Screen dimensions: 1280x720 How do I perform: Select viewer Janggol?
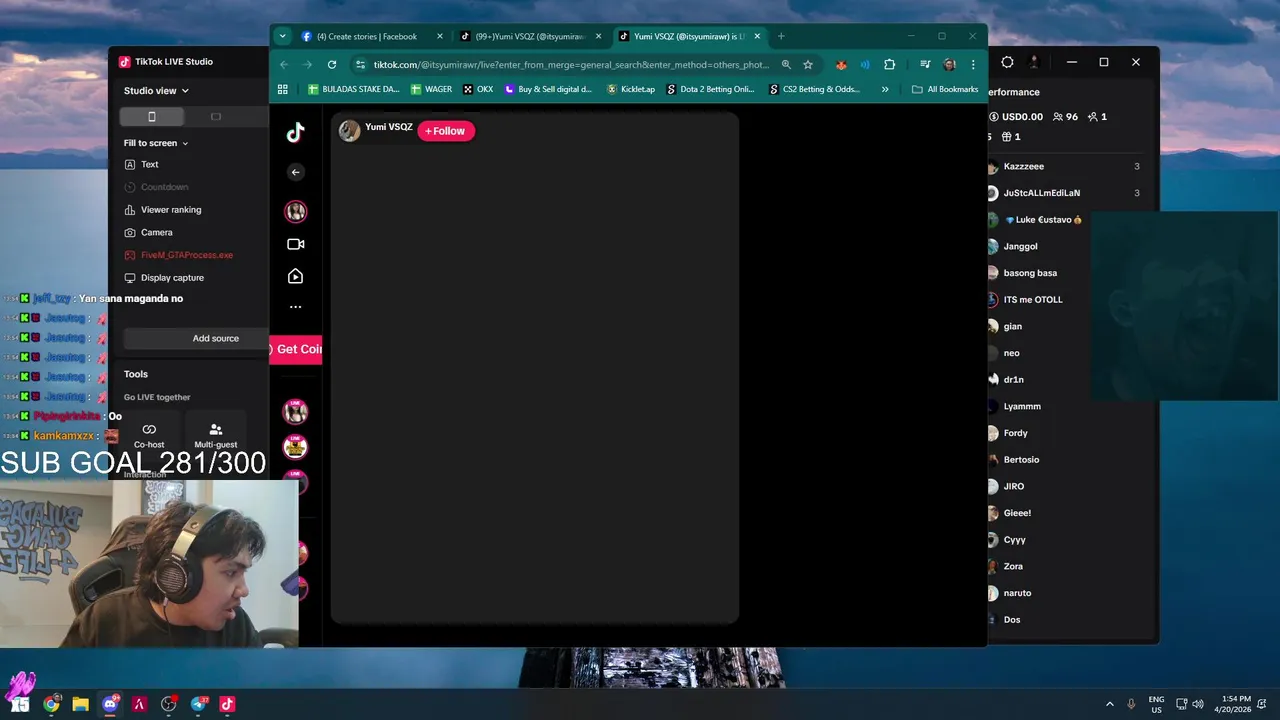click(x=1020, y=246)
